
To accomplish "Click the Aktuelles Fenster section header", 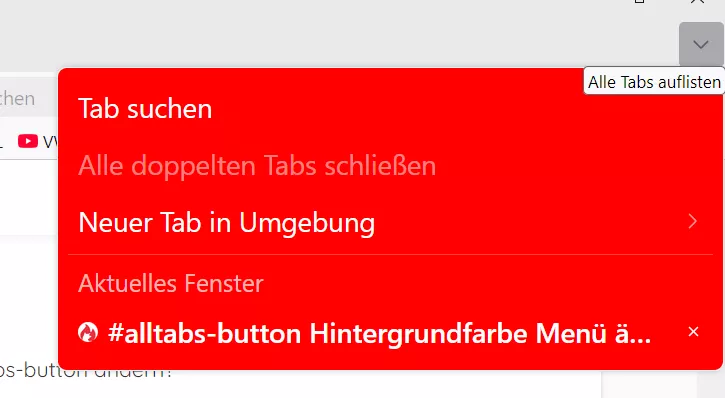I will coord(171,283).
